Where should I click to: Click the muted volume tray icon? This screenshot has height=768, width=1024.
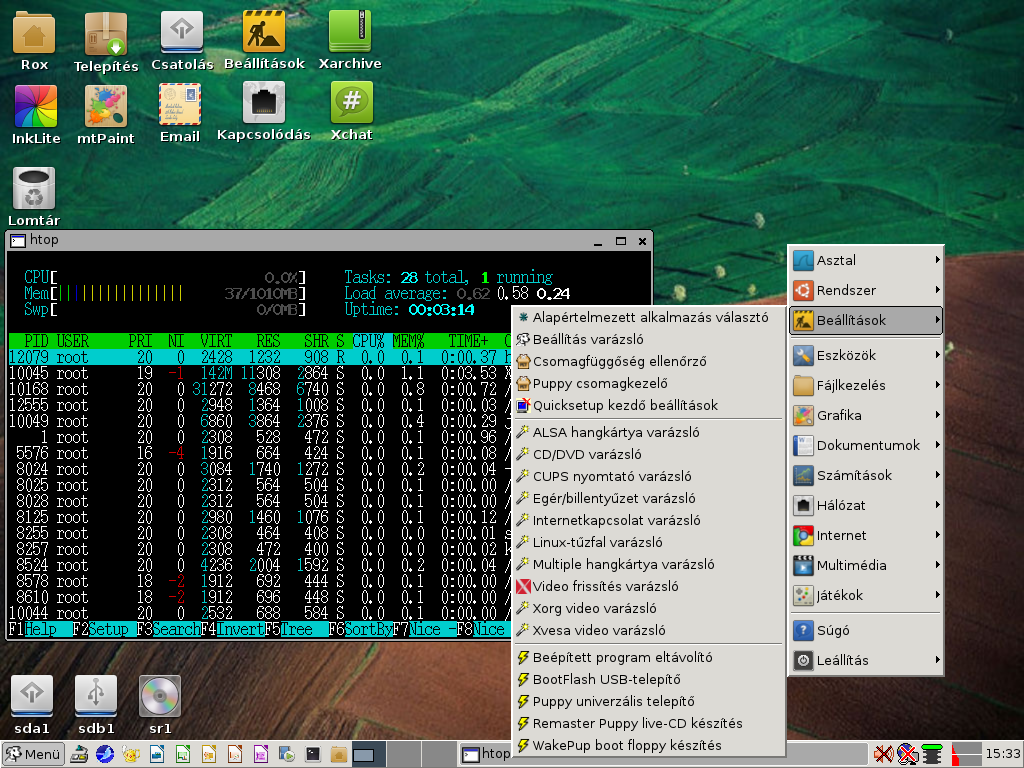[883, 753]
